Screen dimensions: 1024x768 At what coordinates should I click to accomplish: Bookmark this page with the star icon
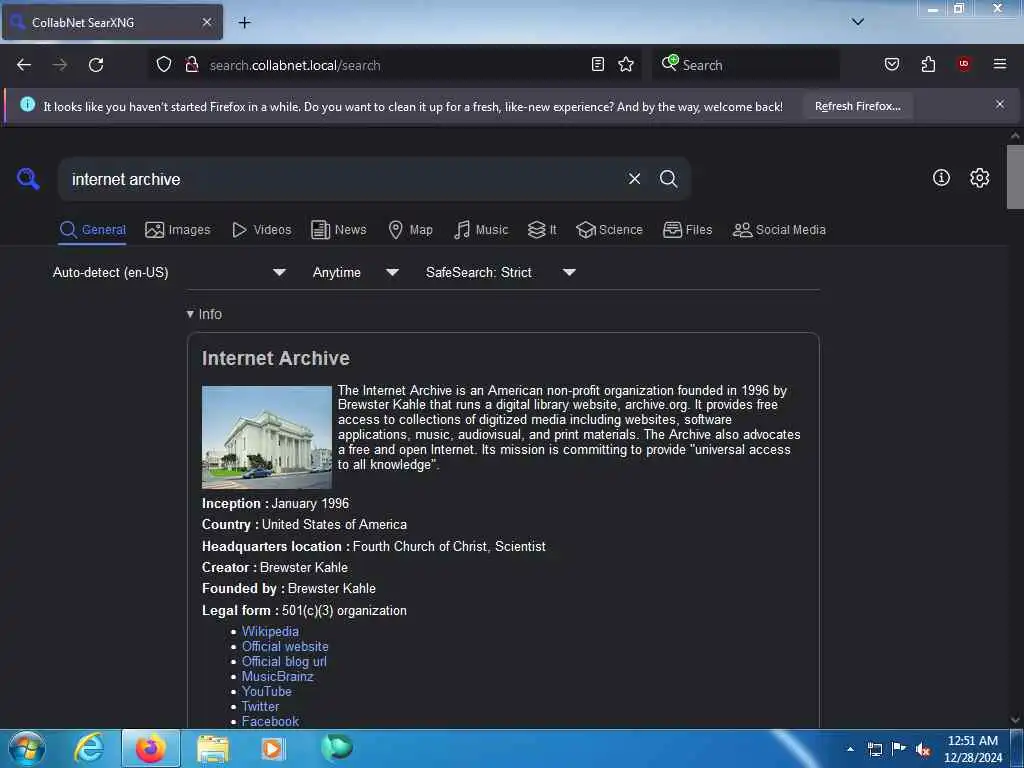(626, 64)
